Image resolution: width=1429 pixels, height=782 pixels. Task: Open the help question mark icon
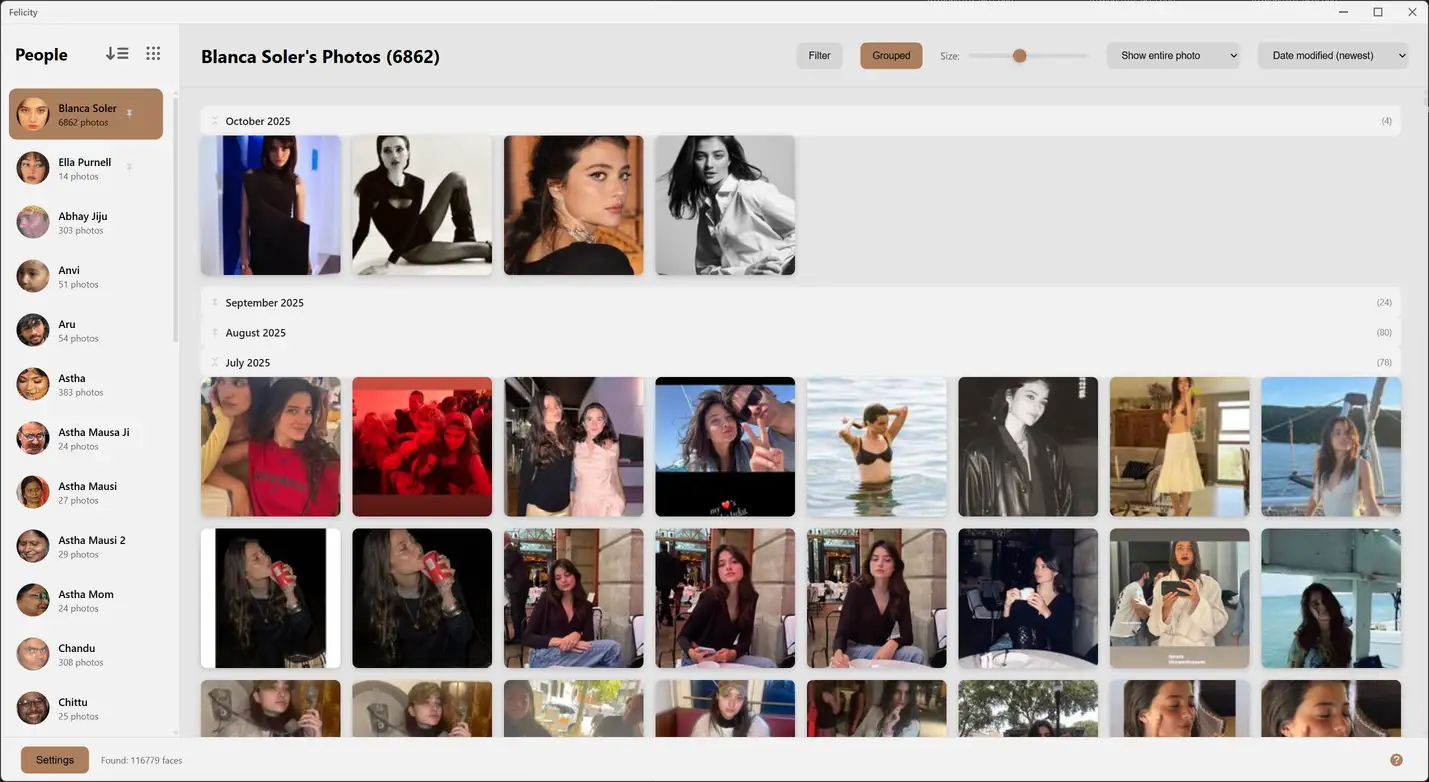pos(1396,760)
